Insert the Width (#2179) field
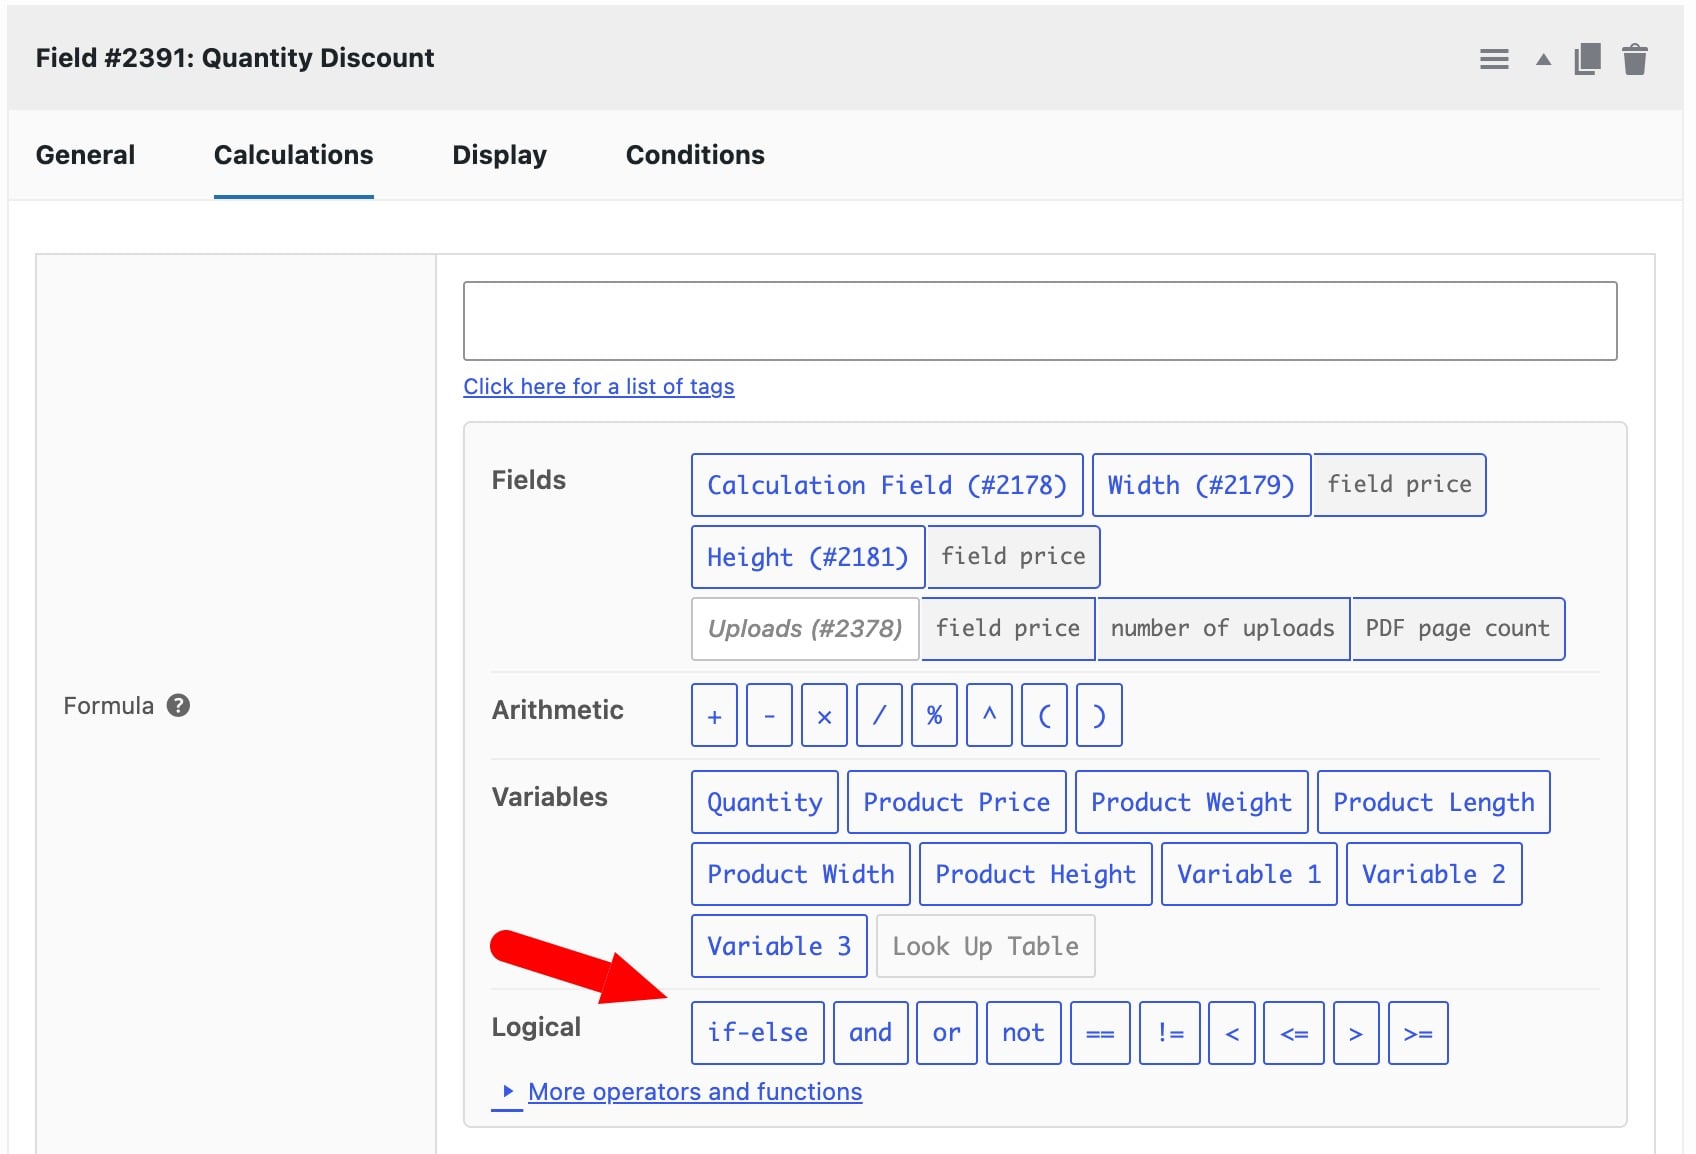This screenshot has height=1154, width=1696. tap(1201, 485)
